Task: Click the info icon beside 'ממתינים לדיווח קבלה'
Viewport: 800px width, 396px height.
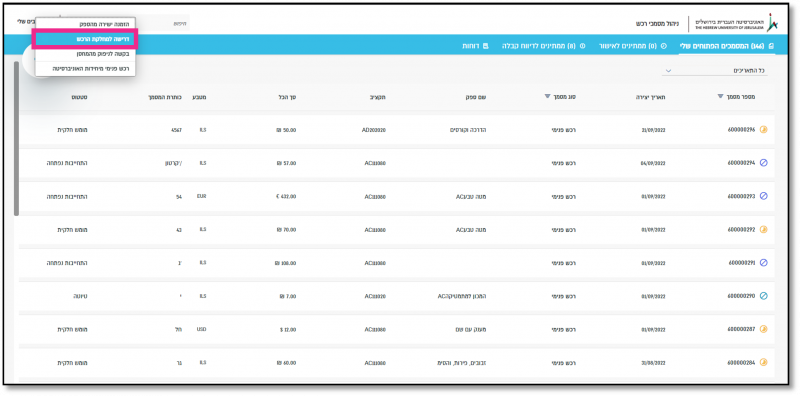Action: click(x=583, y=46)
